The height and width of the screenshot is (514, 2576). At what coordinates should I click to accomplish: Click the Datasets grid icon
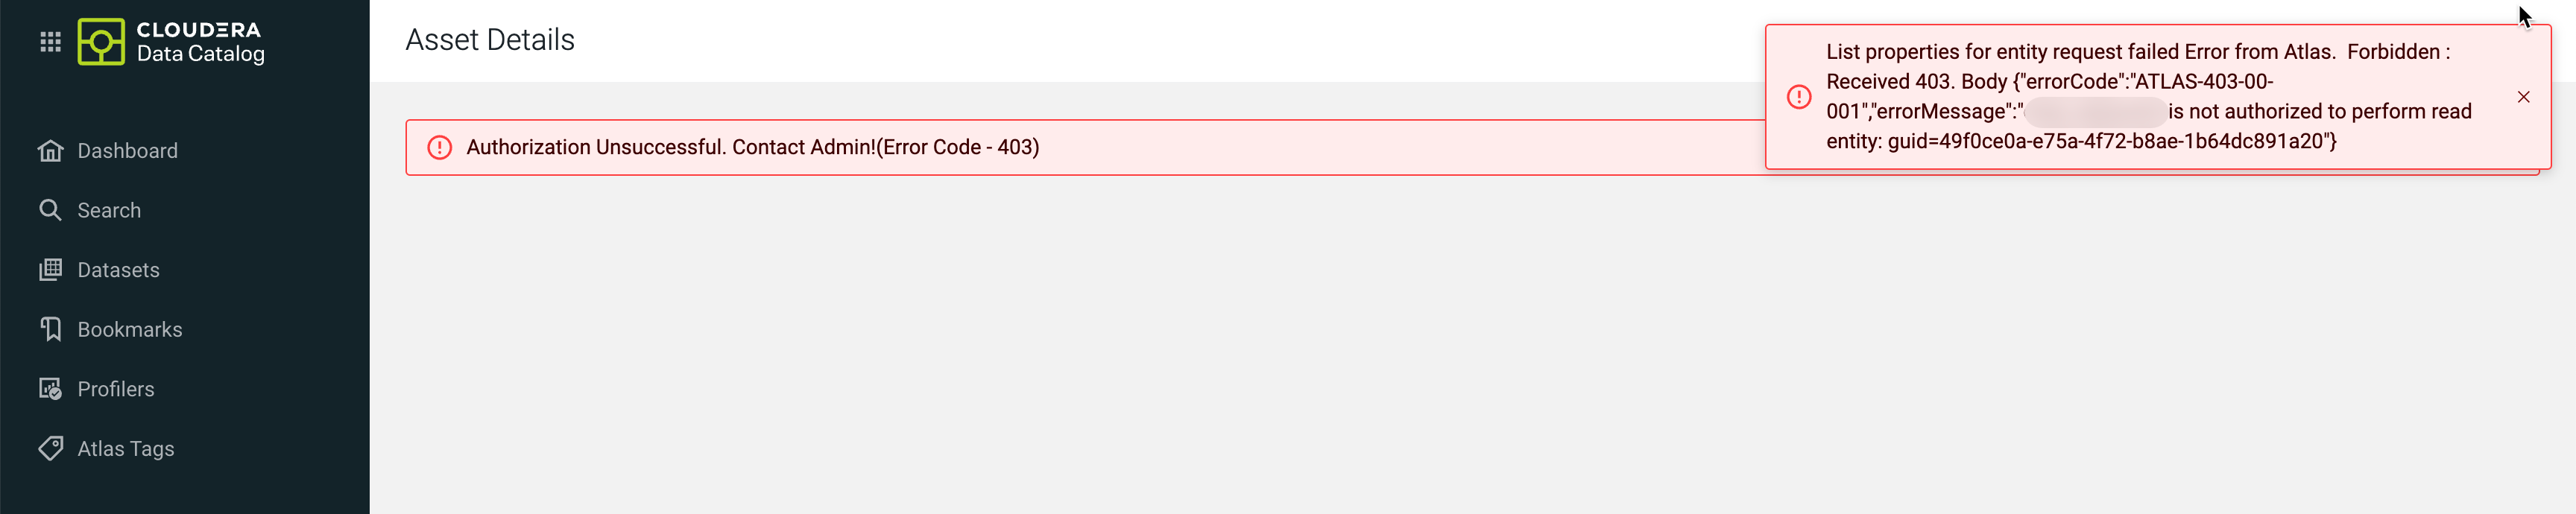50,270
